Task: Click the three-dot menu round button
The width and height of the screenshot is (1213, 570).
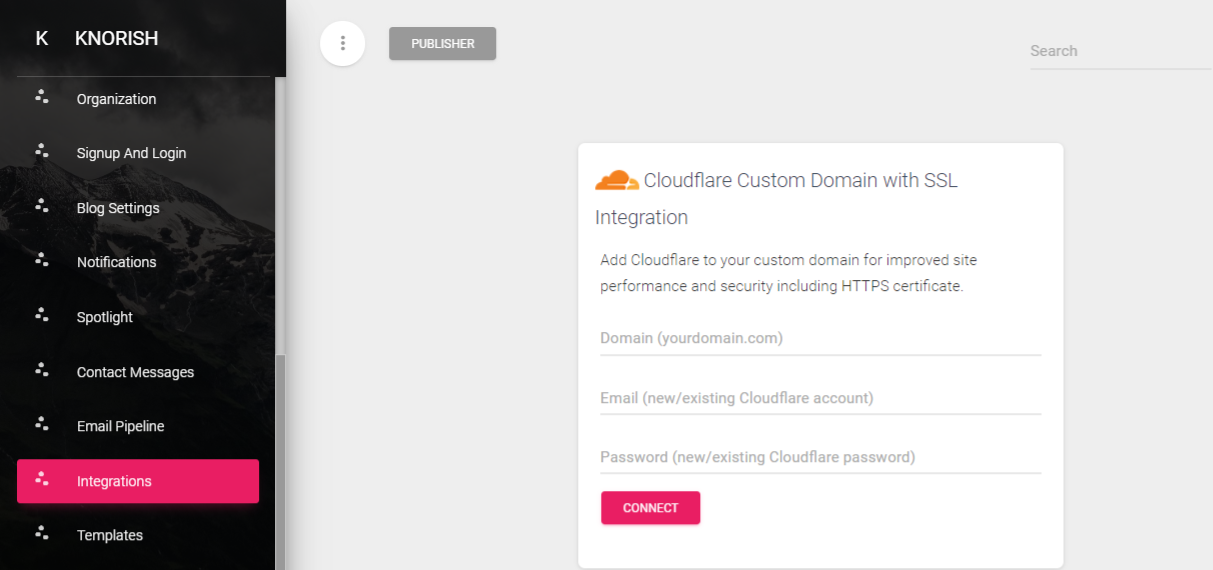Action: tap(343, 43)
